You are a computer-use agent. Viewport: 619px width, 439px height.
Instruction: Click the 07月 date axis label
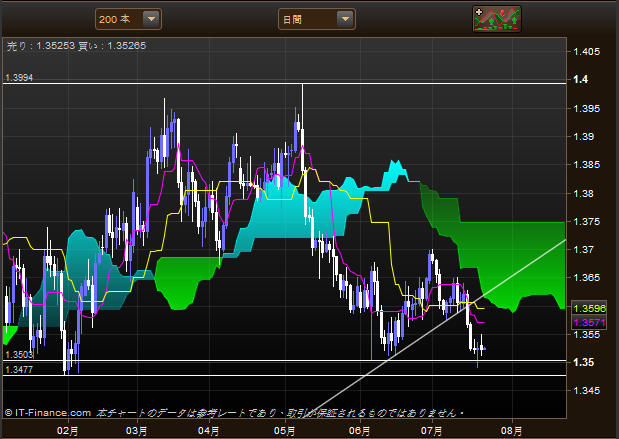431,430
